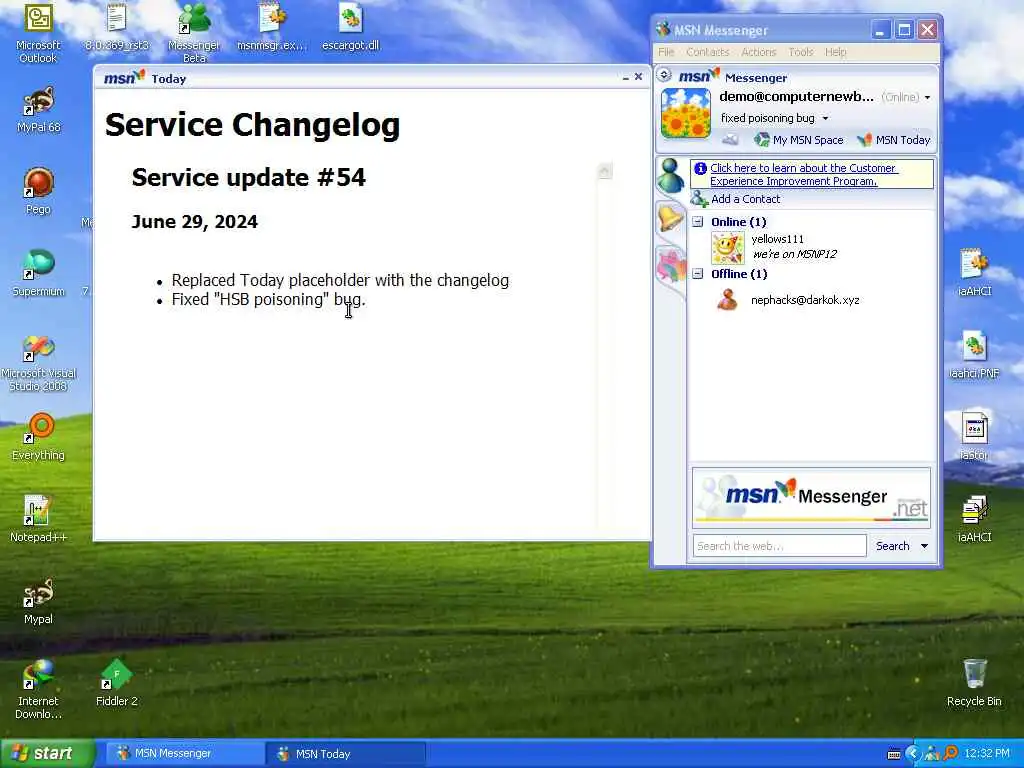
Task: Select the pink butterfly side tab
Action: coord(671,264)
